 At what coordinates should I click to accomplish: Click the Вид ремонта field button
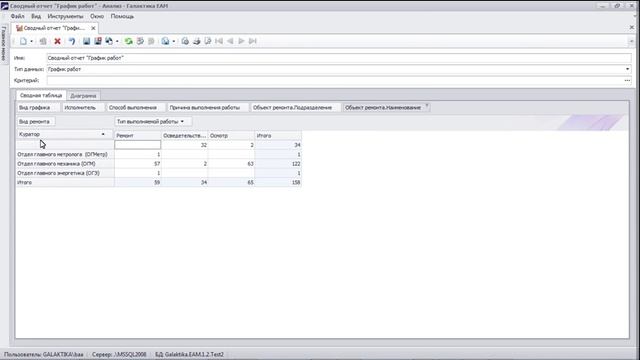pyautogui.click(x=36, y=122)
